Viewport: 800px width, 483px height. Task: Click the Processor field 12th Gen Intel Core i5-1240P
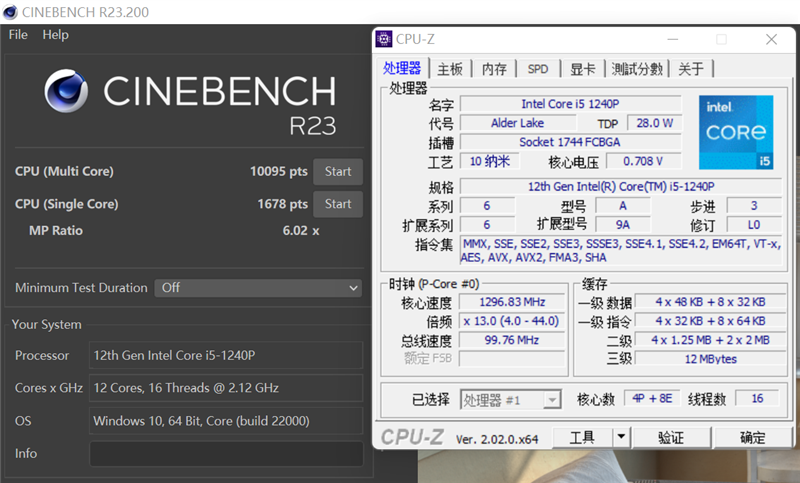click(x=227, y=355)
